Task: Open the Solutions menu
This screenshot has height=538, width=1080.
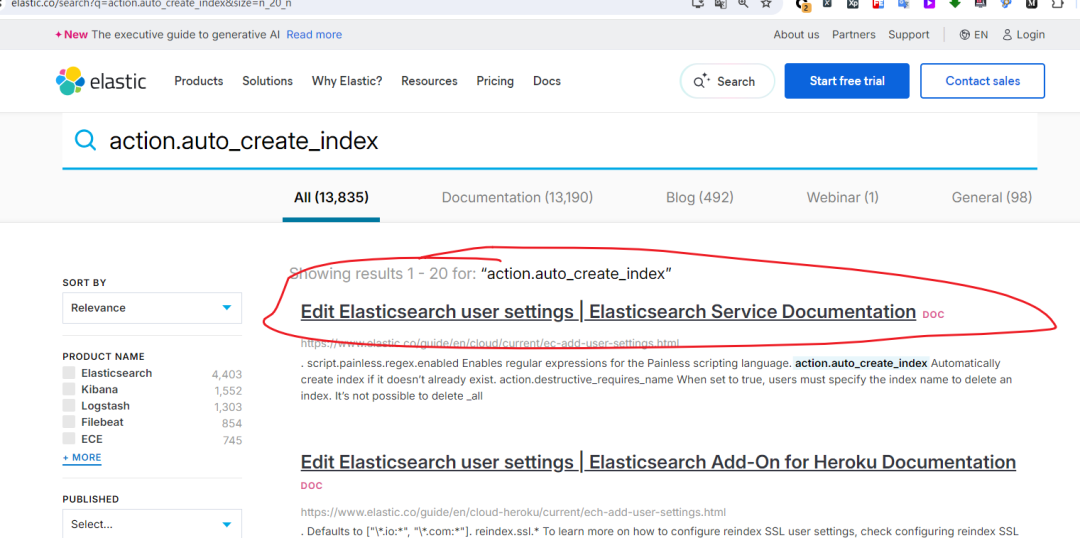Action: tap(267, 81)
